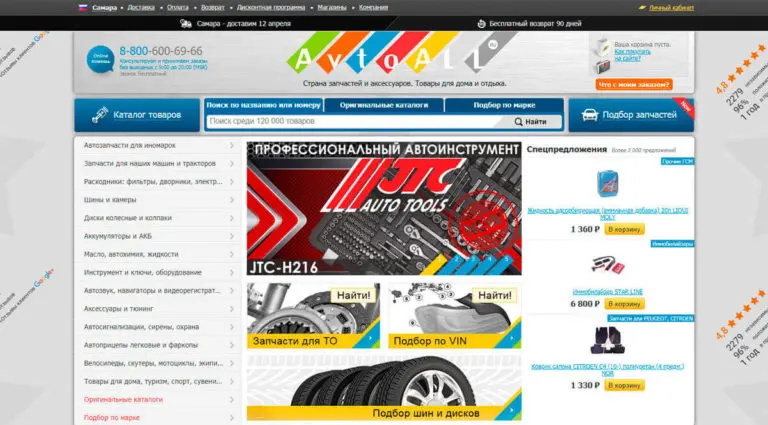Expand Инструмент и ключи arrow
Image resolution: width=768 pixels, height=425 pixels.
(x=232, y=272)
